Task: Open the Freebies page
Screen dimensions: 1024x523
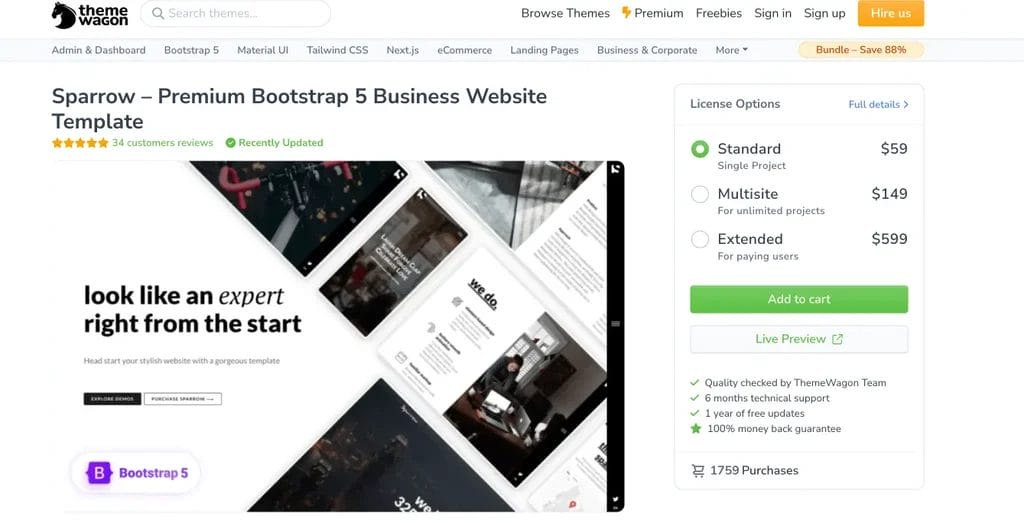Action: pyautogui.click(x=718, y=13)
